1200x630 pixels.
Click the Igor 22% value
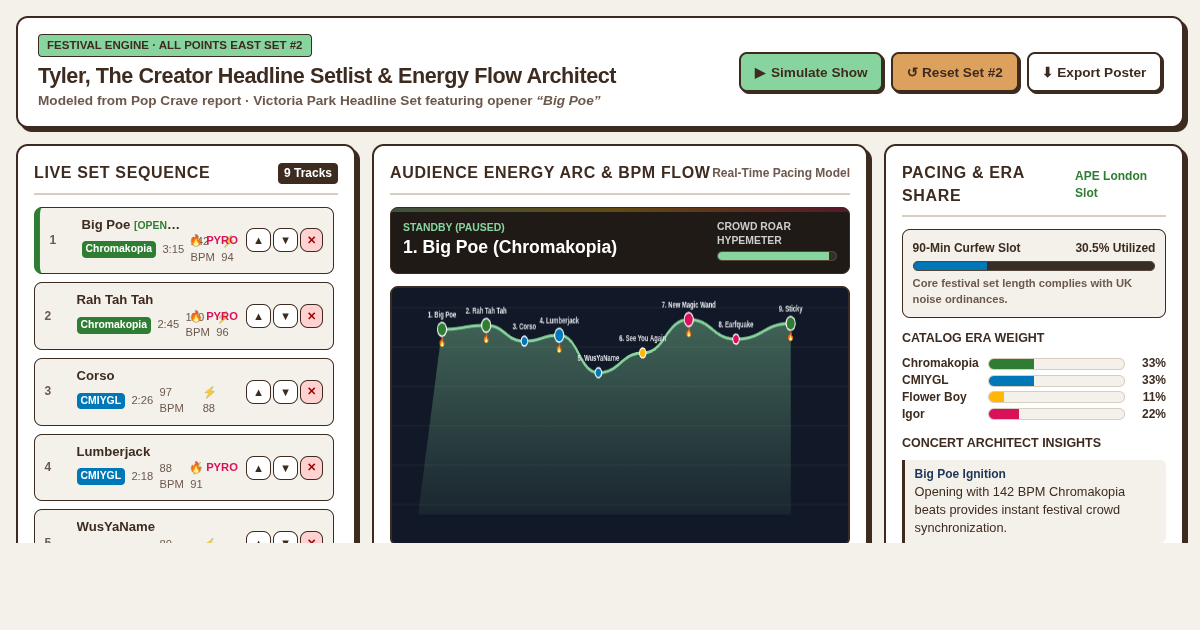tap(1153, 414)
